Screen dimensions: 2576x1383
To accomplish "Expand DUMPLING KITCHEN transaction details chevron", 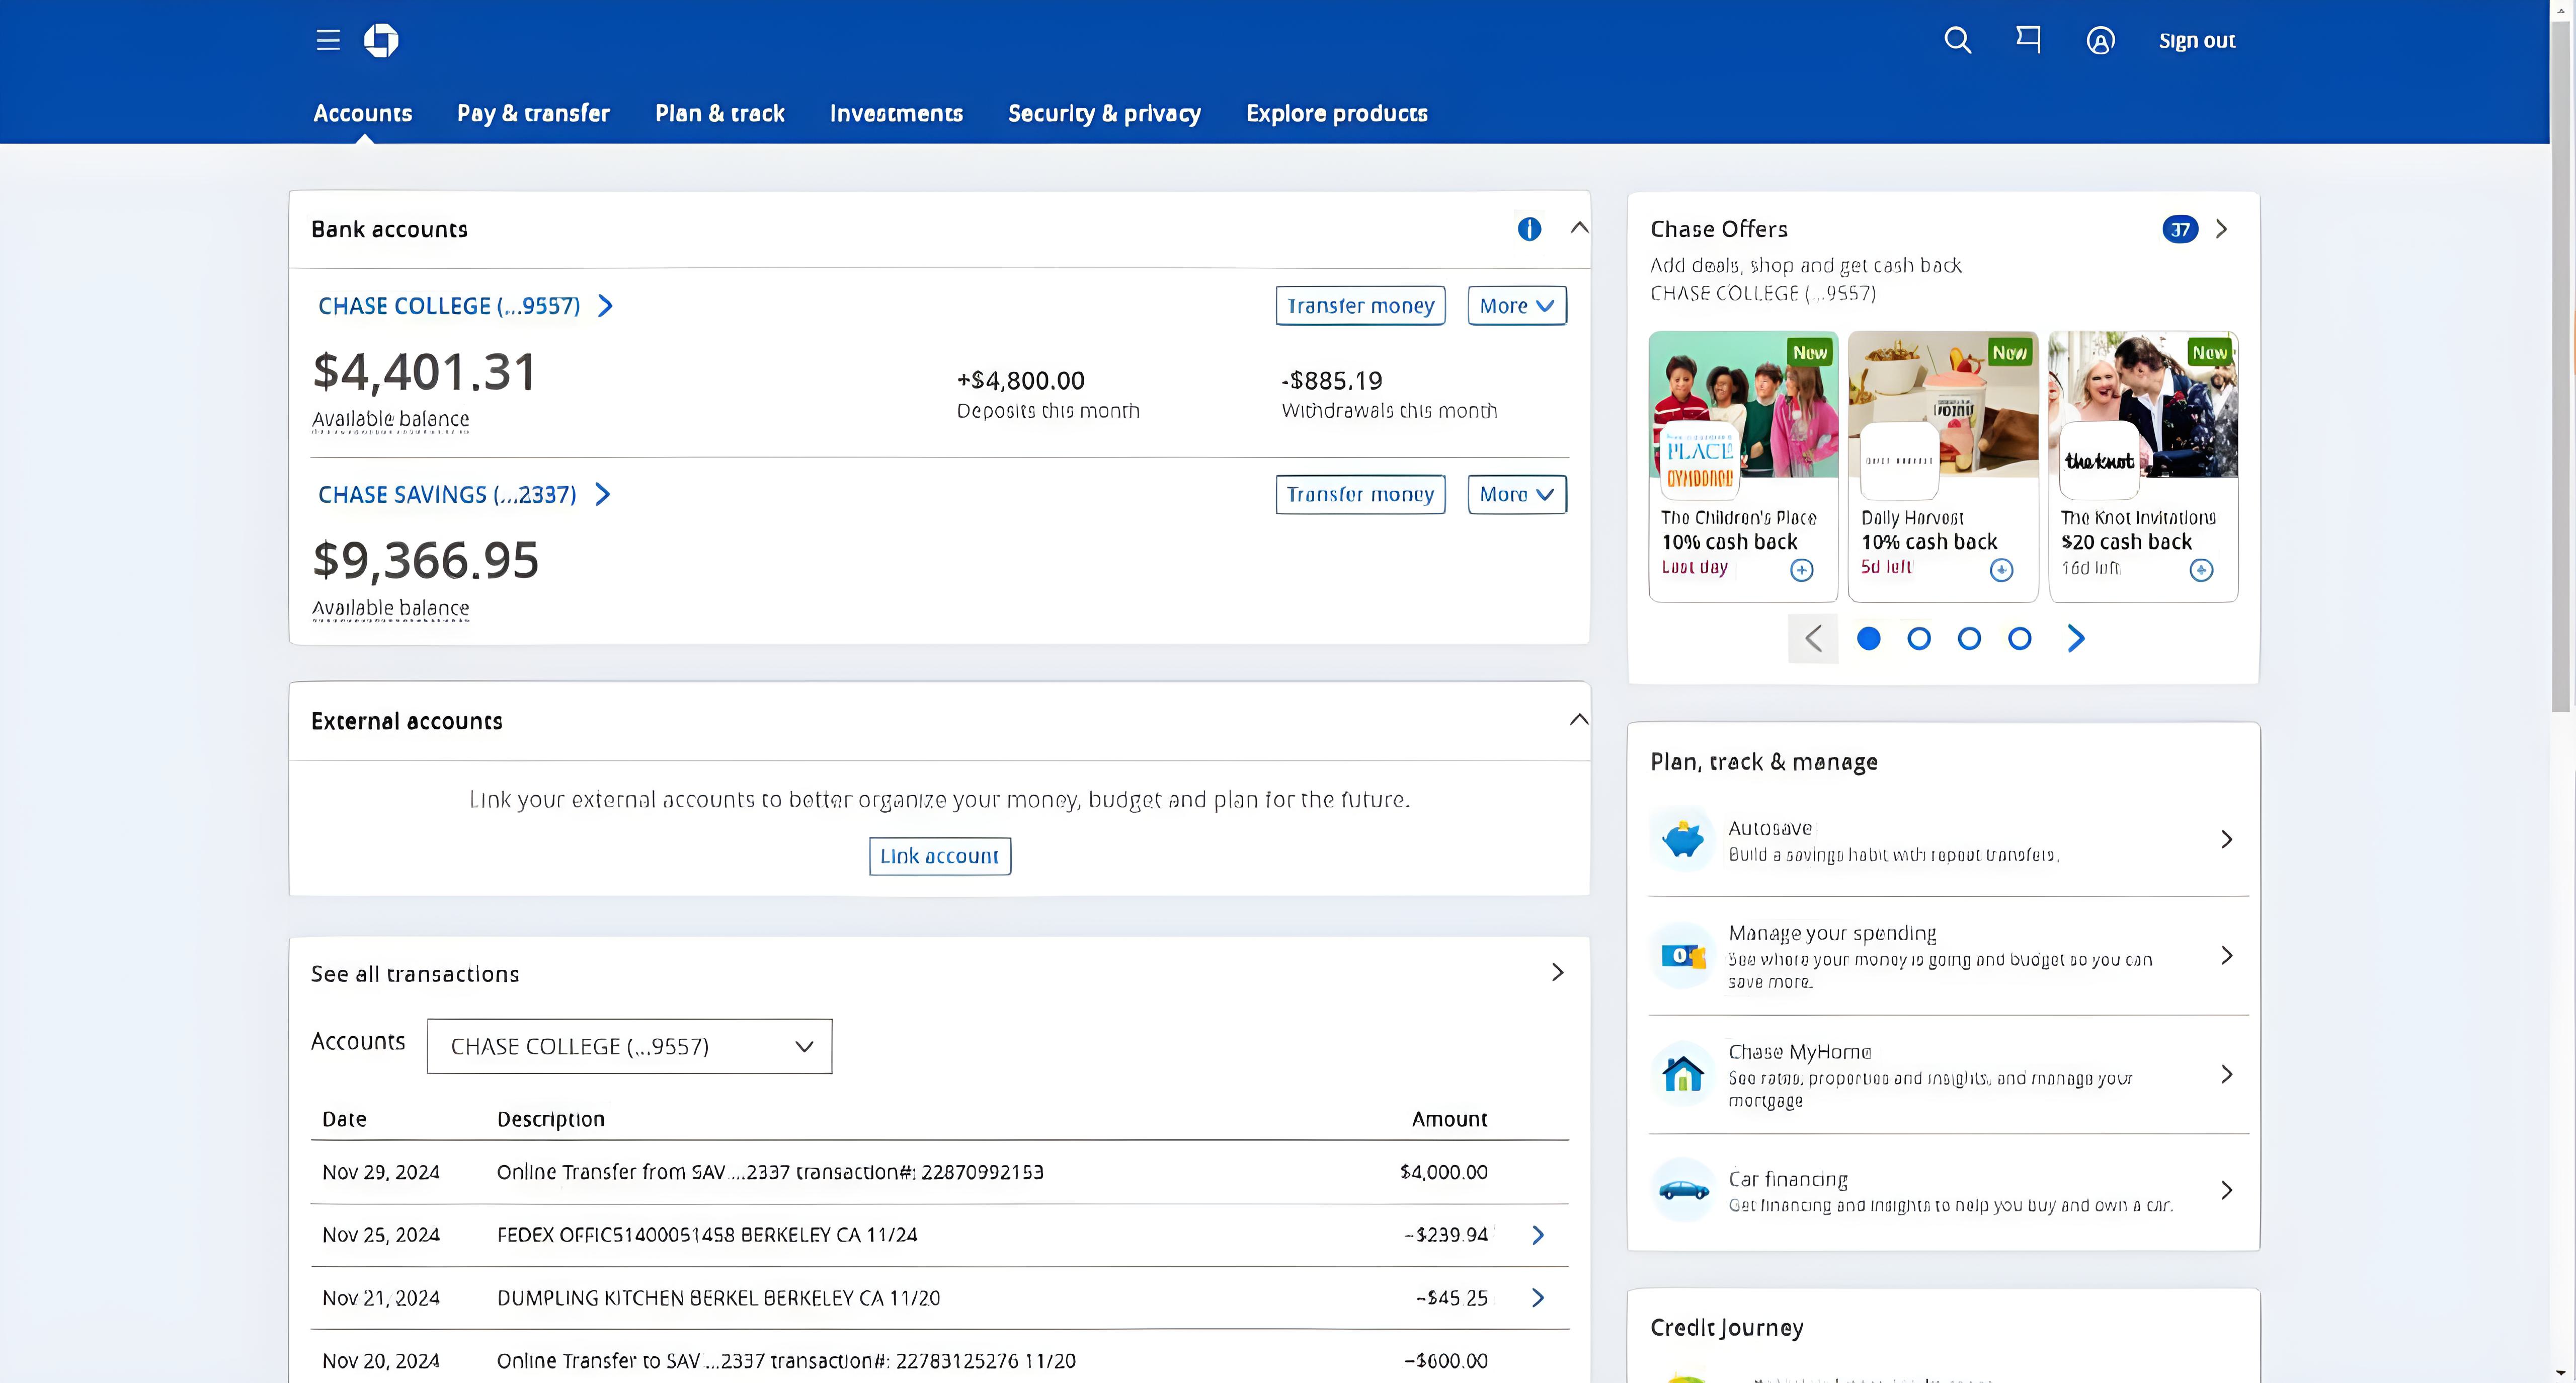I will pyautogui.click(x=1538, y=1298).
